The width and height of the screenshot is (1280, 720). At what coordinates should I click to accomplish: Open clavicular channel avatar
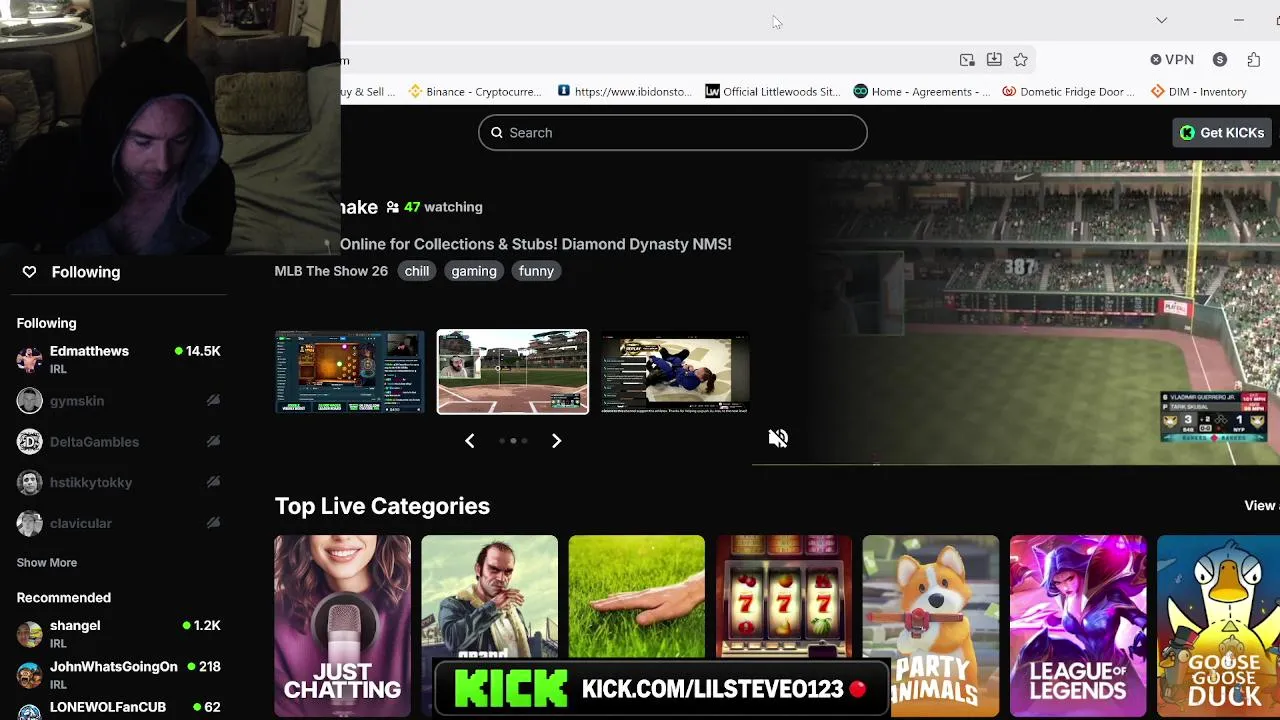point(30,523)
